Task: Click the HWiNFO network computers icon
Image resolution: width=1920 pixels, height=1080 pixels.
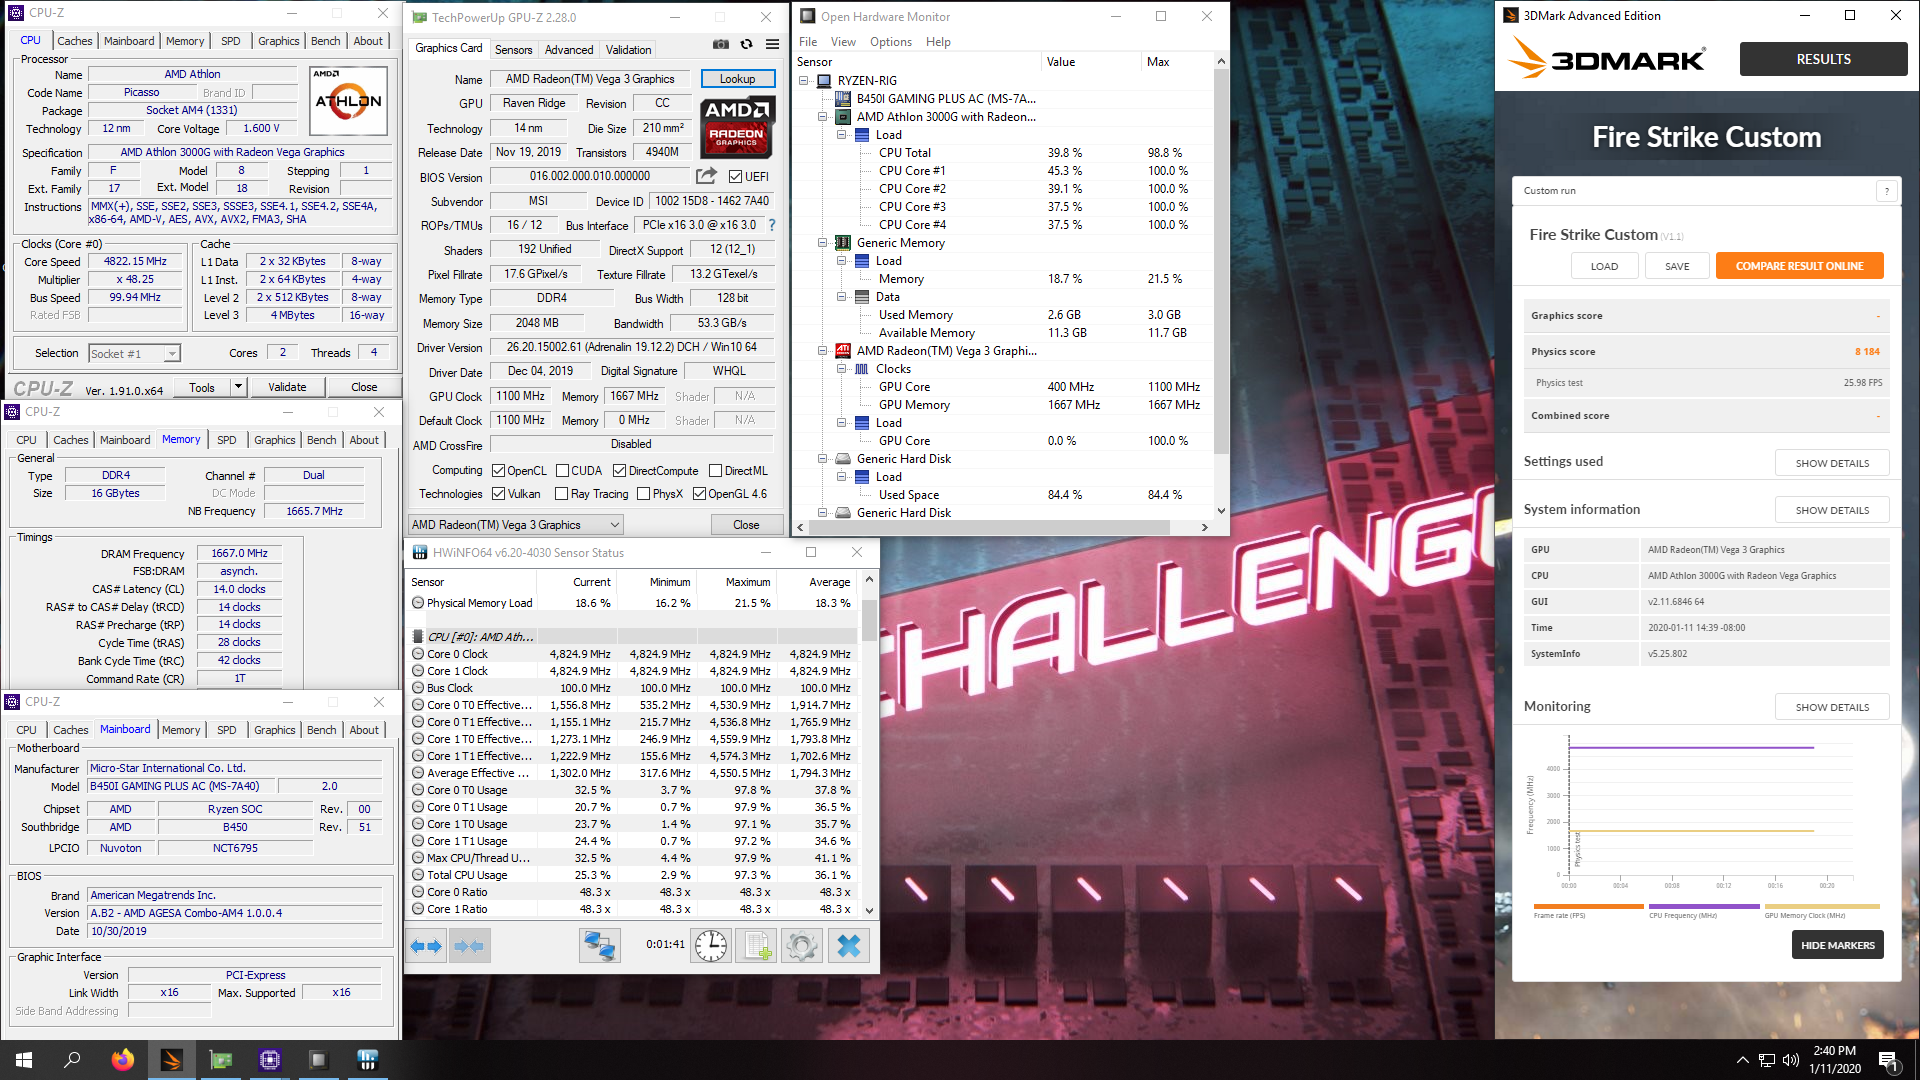Action: pos(599,946)
